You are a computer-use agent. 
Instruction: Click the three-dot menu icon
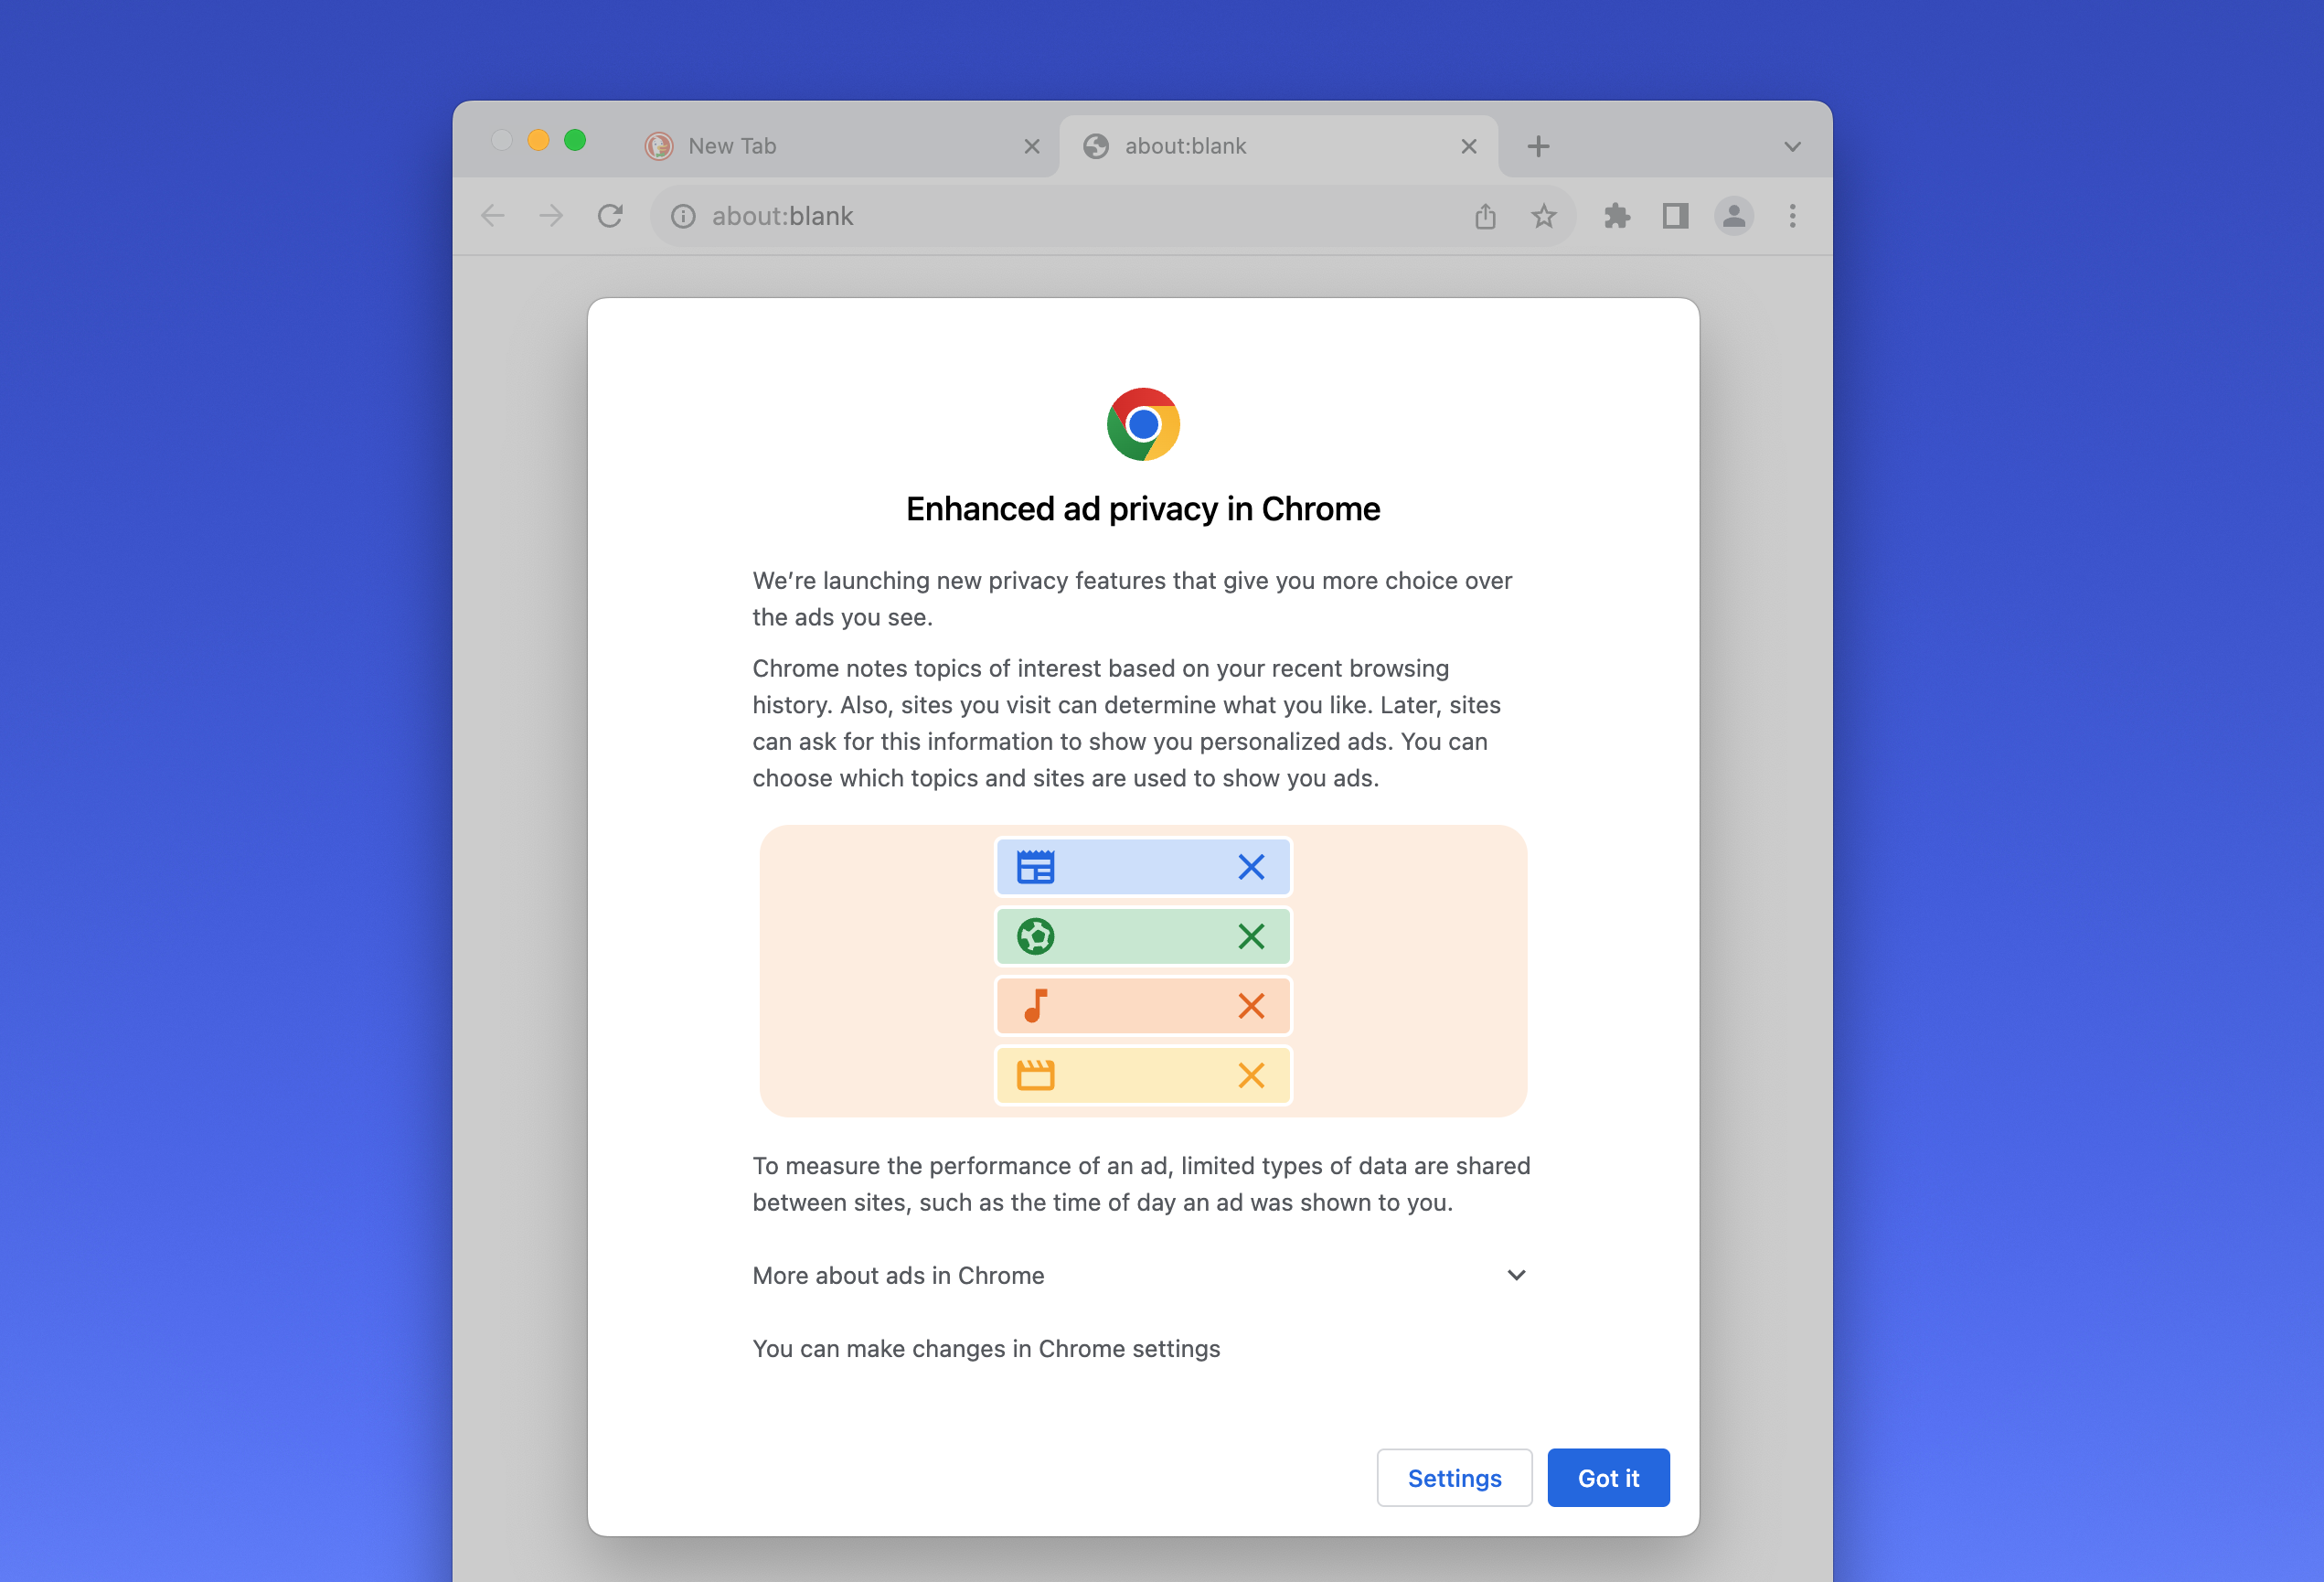pos(1793,216)
